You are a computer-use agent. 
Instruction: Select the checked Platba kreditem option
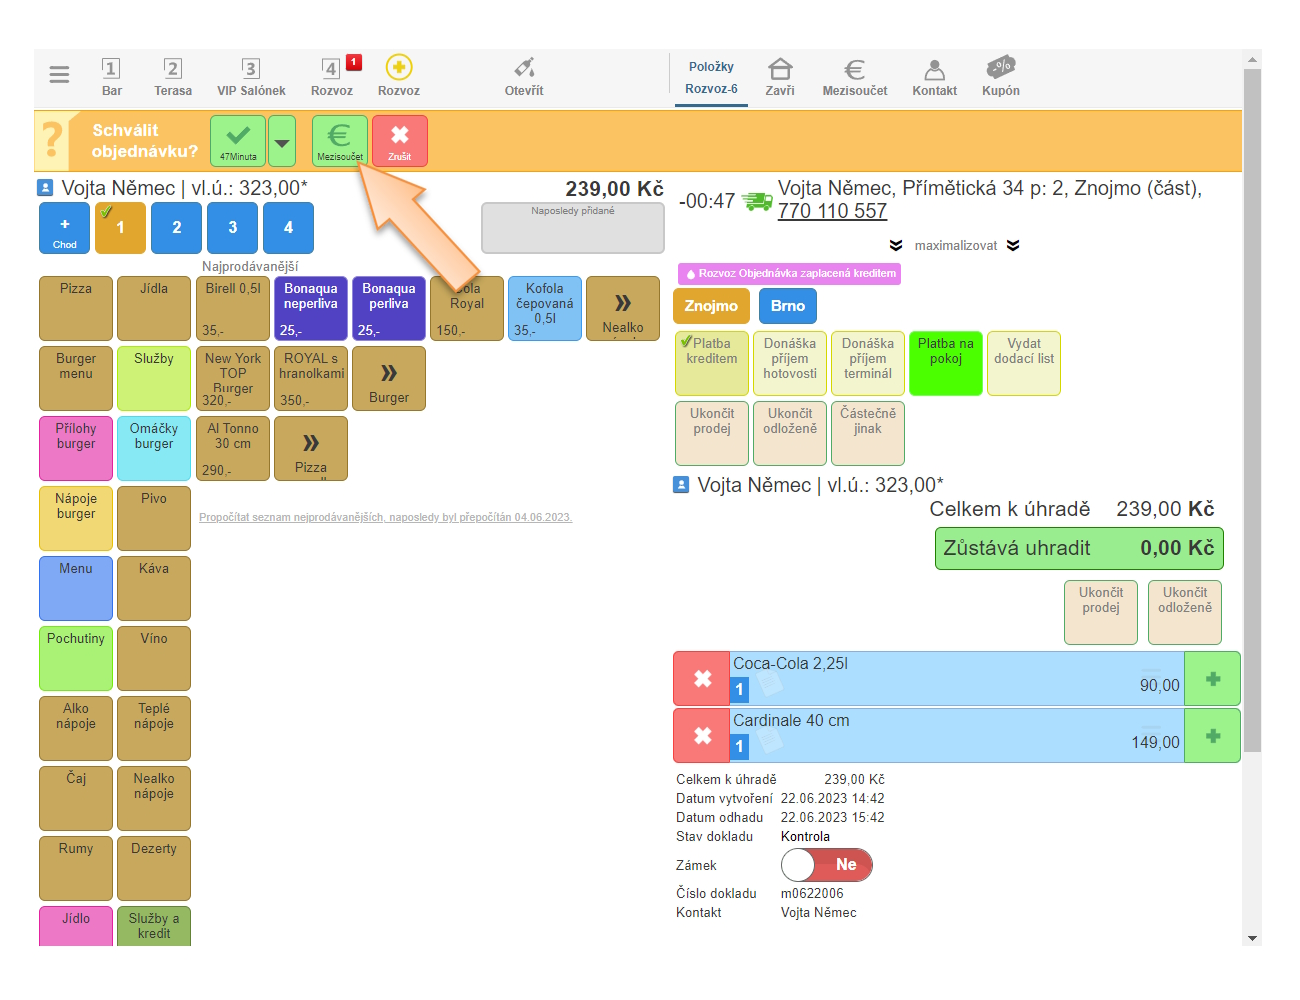[712, 363]
